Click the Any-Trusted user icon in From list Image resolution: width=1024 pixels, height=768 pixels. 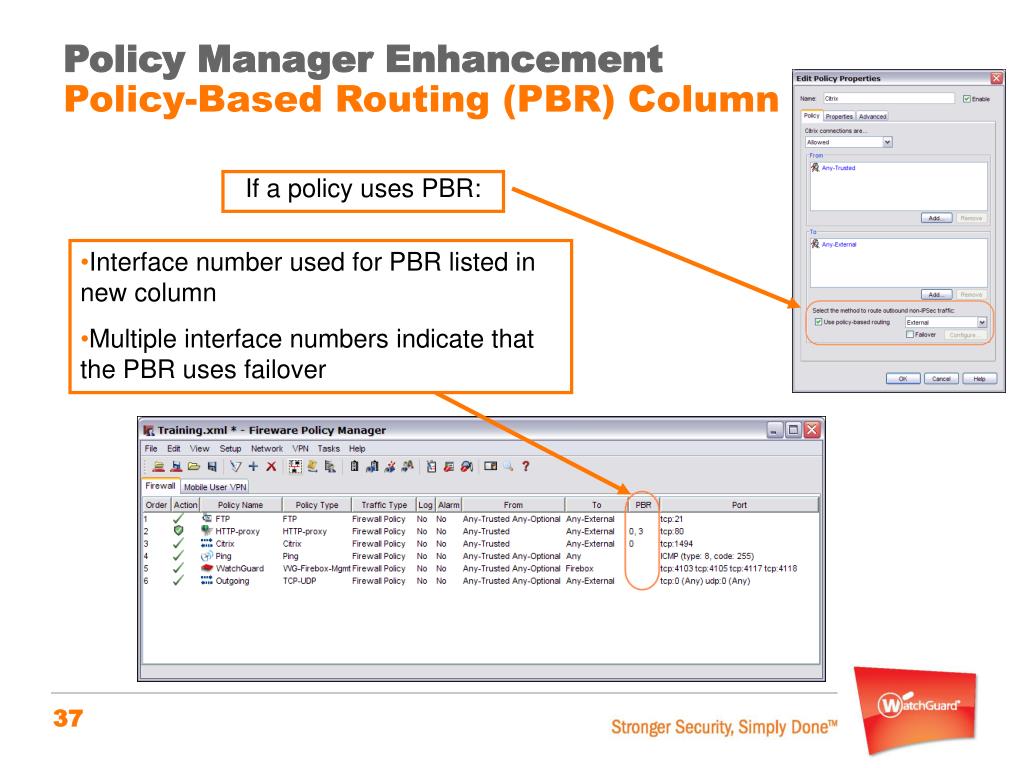click(x=815, y=168)
